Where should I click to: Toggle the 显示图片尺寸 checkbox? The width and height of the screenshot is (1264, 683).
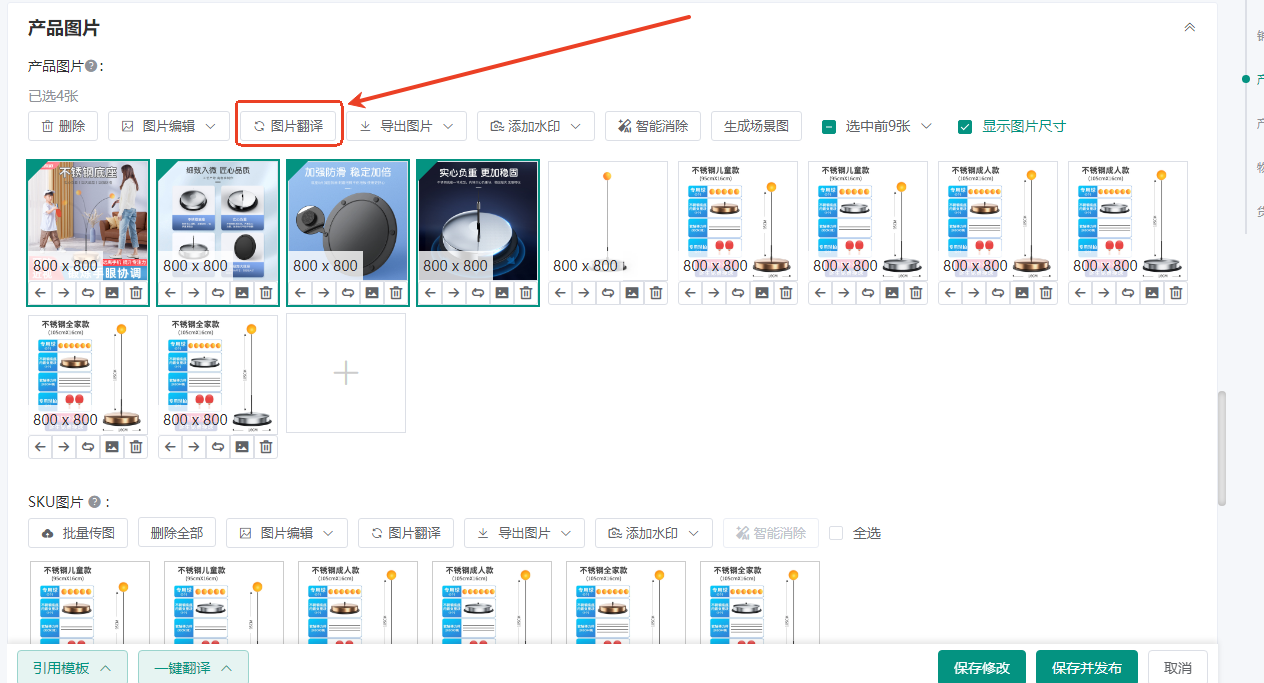(965, 126)
